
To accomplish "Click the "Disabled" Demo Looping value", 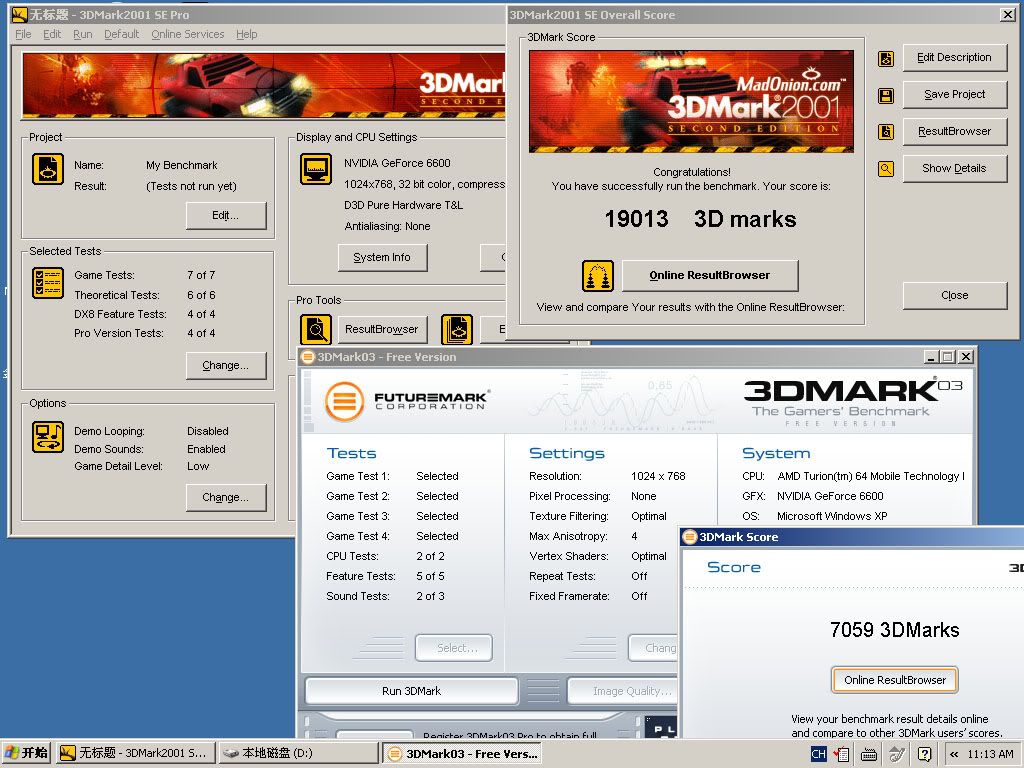I will point(208,432).
